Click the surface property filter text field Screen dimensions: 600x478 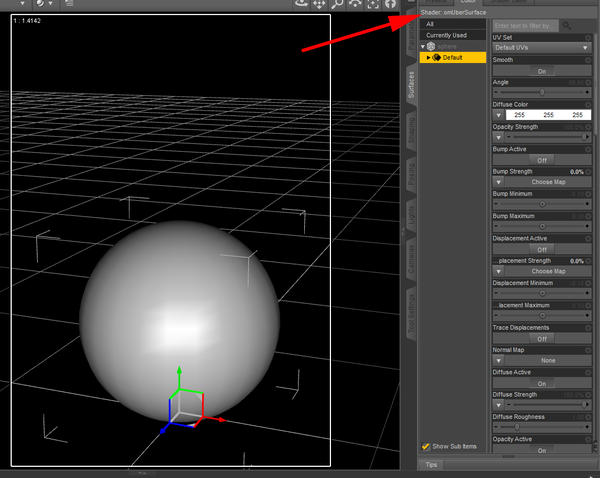(x=525, y=26)
